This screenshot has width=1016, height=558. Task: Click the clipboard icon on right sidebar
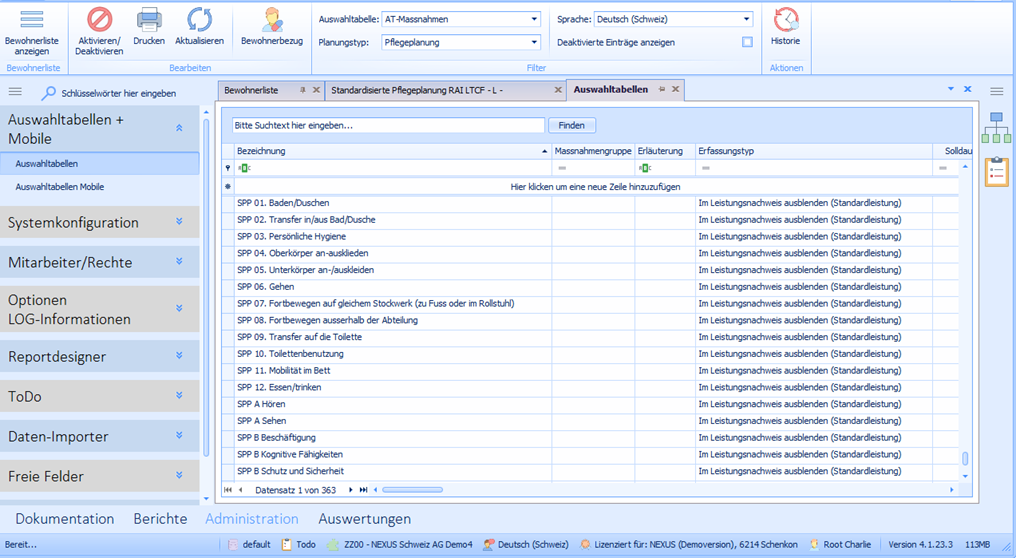tap(996, 171)
